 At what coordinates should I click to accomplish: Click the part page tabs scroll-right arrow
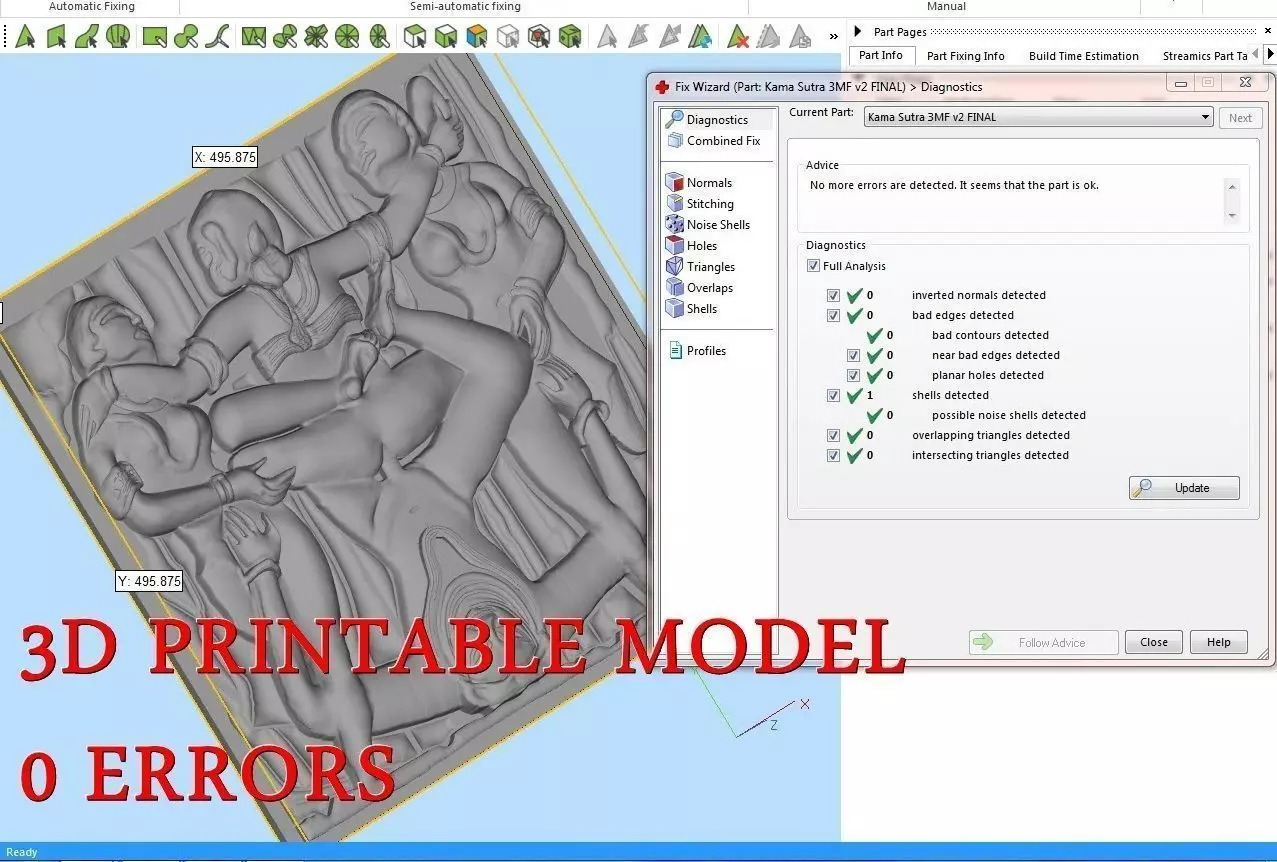pos(1270,54)
